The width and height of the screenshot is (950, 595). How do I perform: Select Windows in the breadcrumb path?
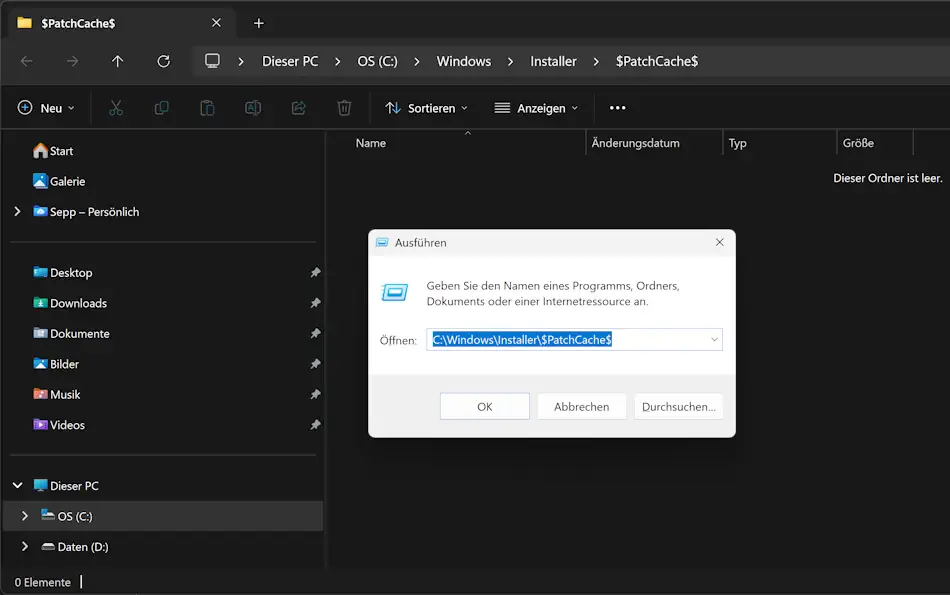point(463,61)
